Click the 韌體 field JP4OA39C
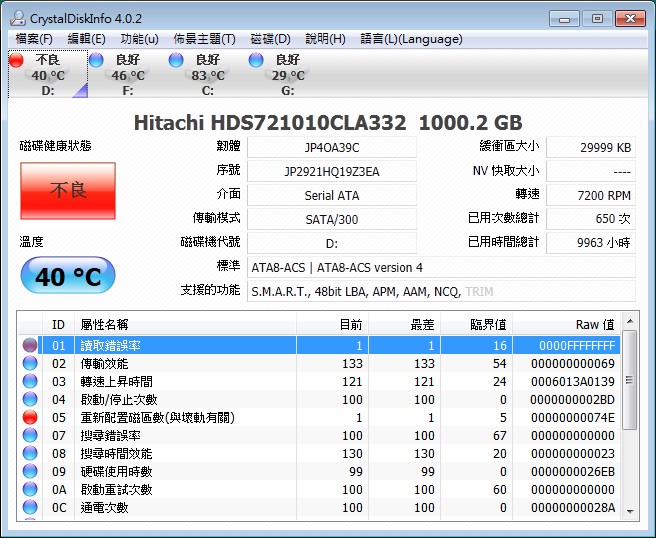Viewport: 656px width, 538px height. point(332,147)
